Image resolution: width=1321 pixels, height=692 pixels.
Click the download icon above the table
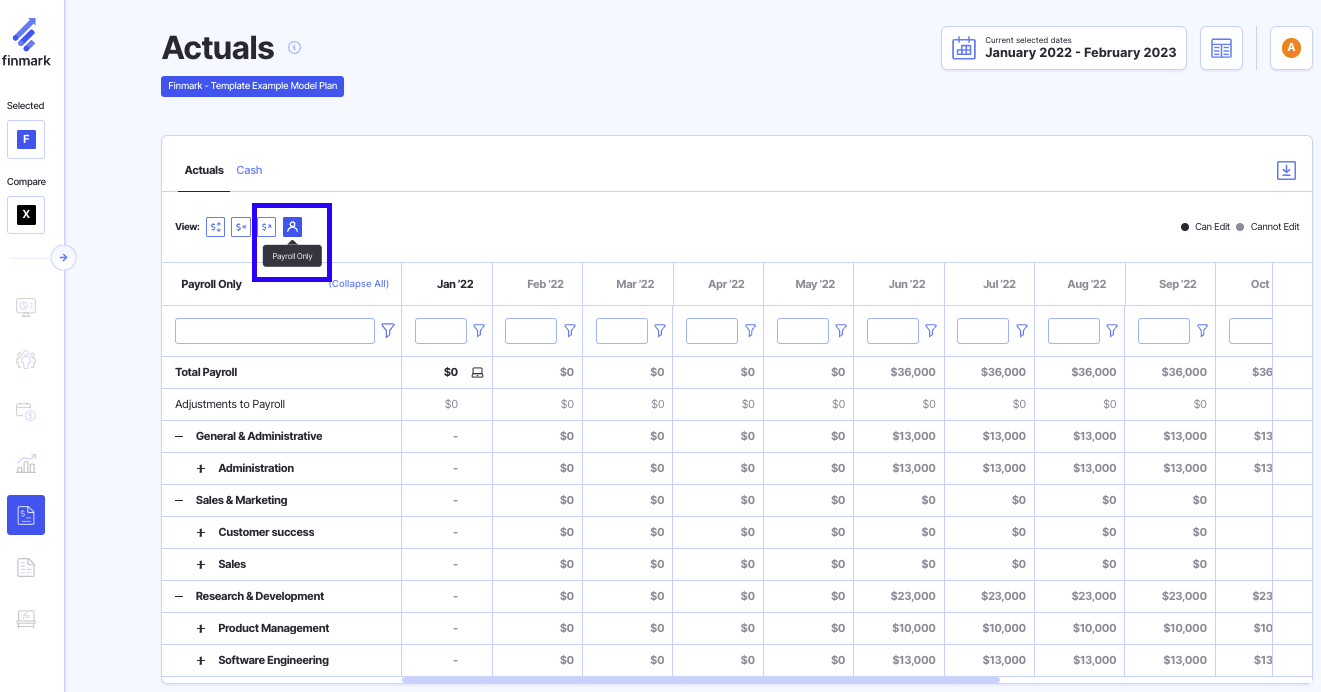coord(1286,170)
